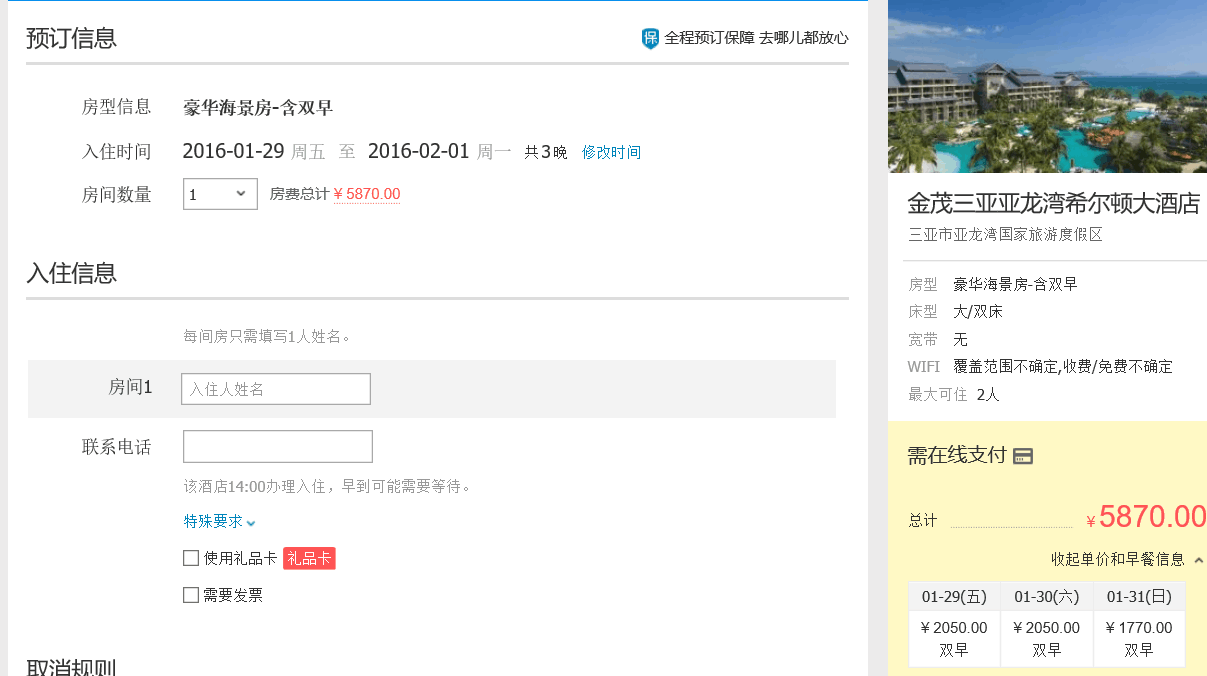Click the modify dates link
The height and width of the screenshot is (676, 1207).
coord(611,152)
